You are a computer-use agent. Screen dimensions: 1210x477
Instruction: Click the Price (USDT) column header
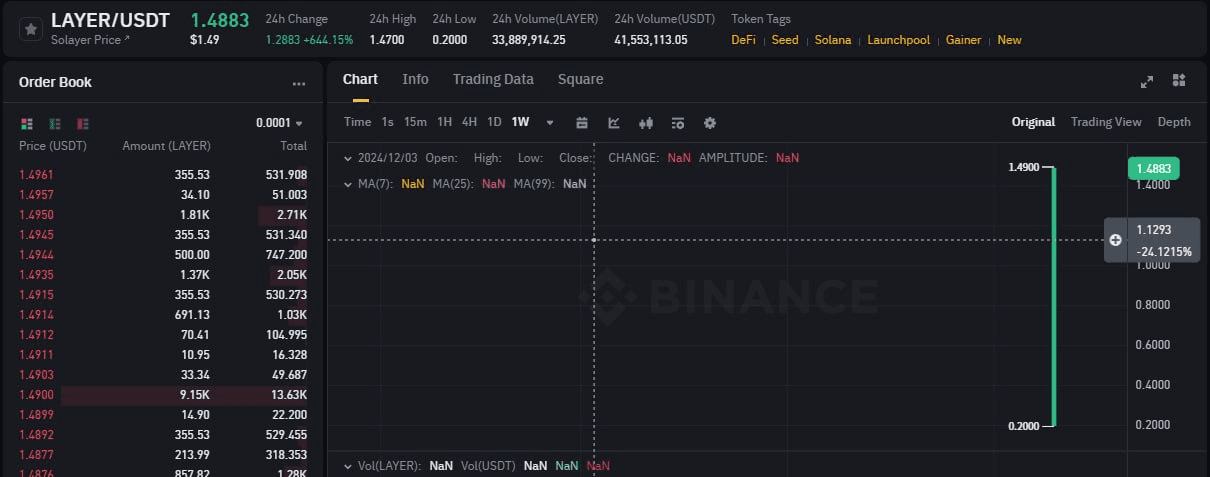point(53,146)
